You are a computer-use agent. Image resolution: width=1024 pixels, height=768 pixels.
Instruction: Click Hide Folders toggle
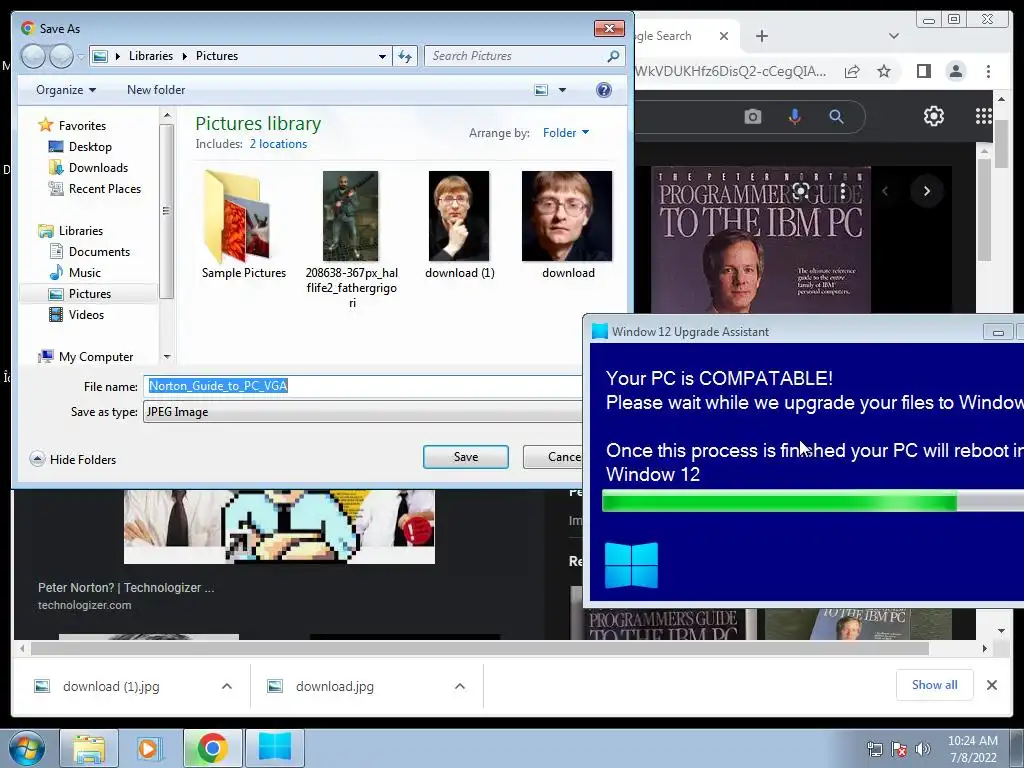73,459
